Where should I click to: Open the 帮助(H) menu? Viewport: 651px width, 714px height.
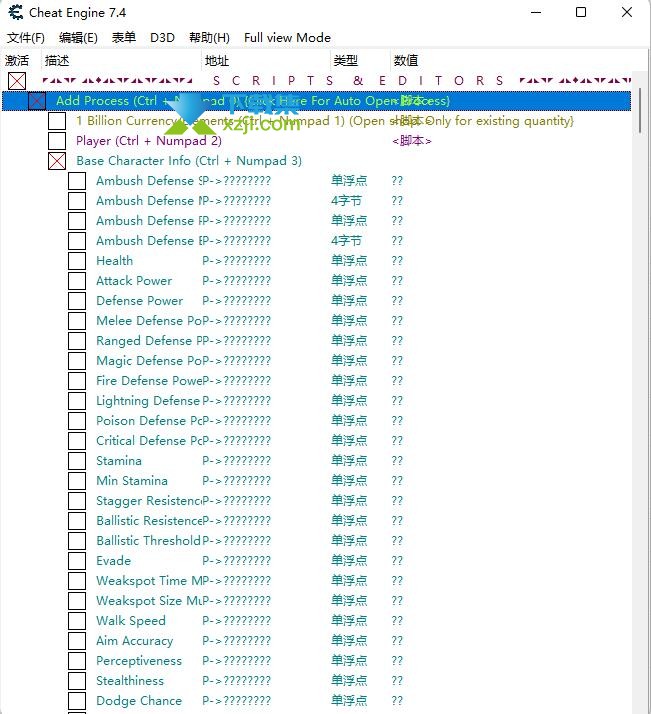tap(209, 38)
